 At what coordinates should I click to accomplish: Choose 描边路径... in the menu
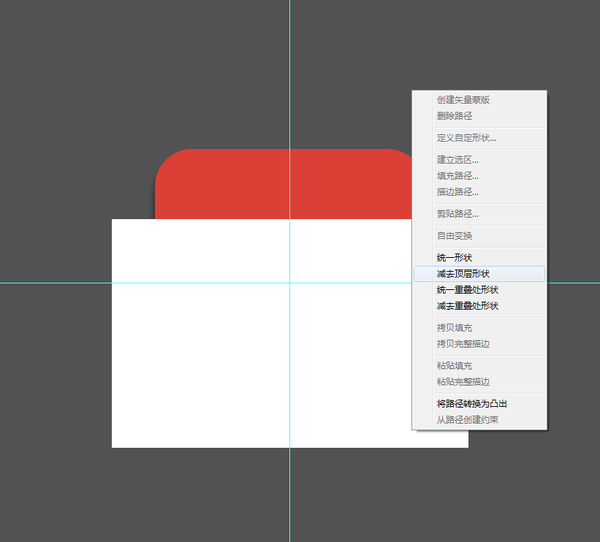(x=458, y=192)
